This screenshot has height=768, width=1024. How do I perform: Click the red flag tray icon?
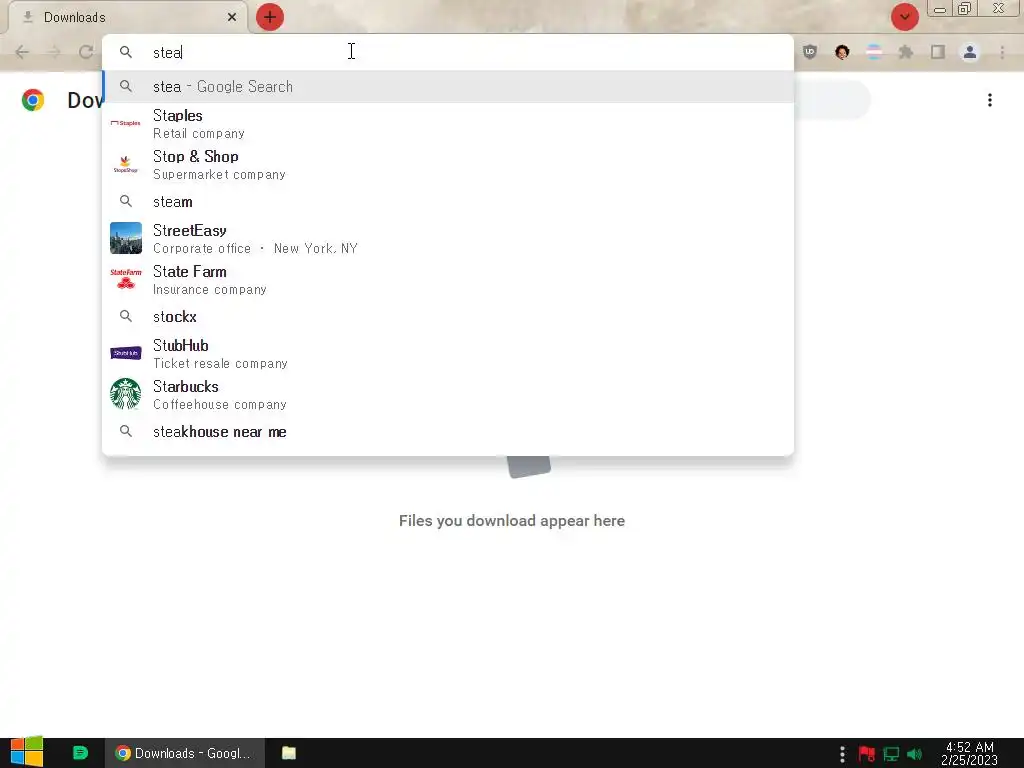click(867, 754)
